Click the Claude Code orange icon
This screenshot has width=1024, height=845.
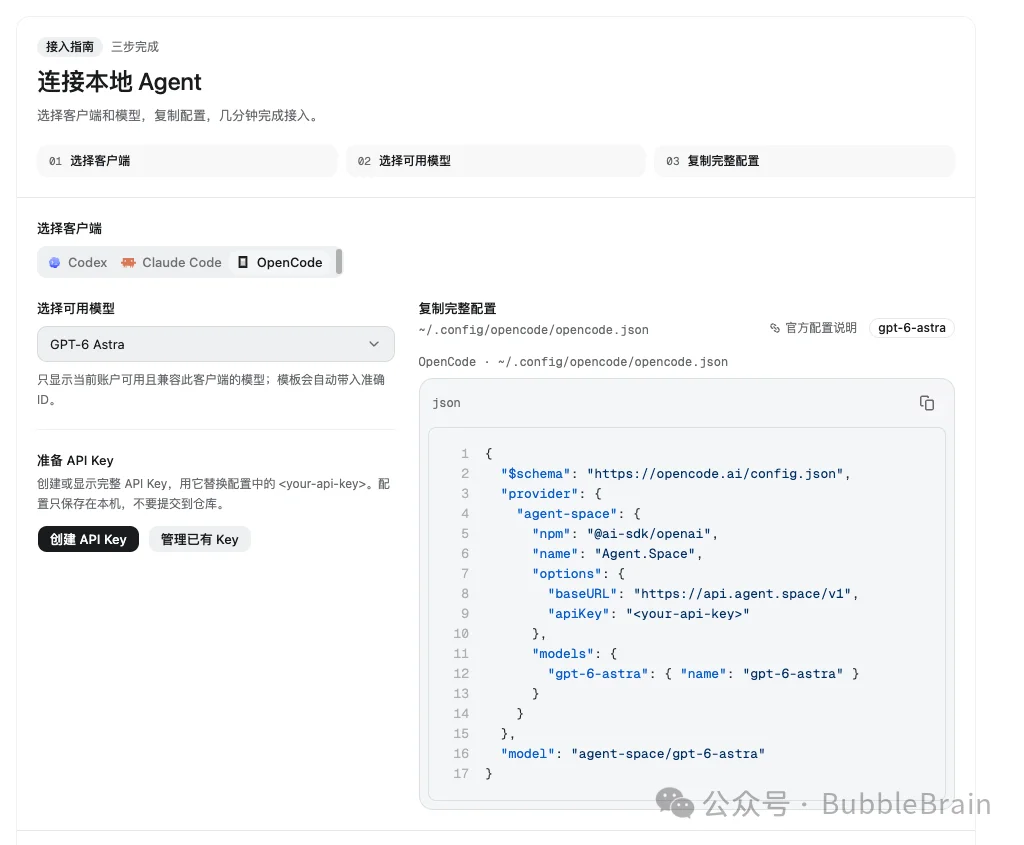[x=128, y=263]
